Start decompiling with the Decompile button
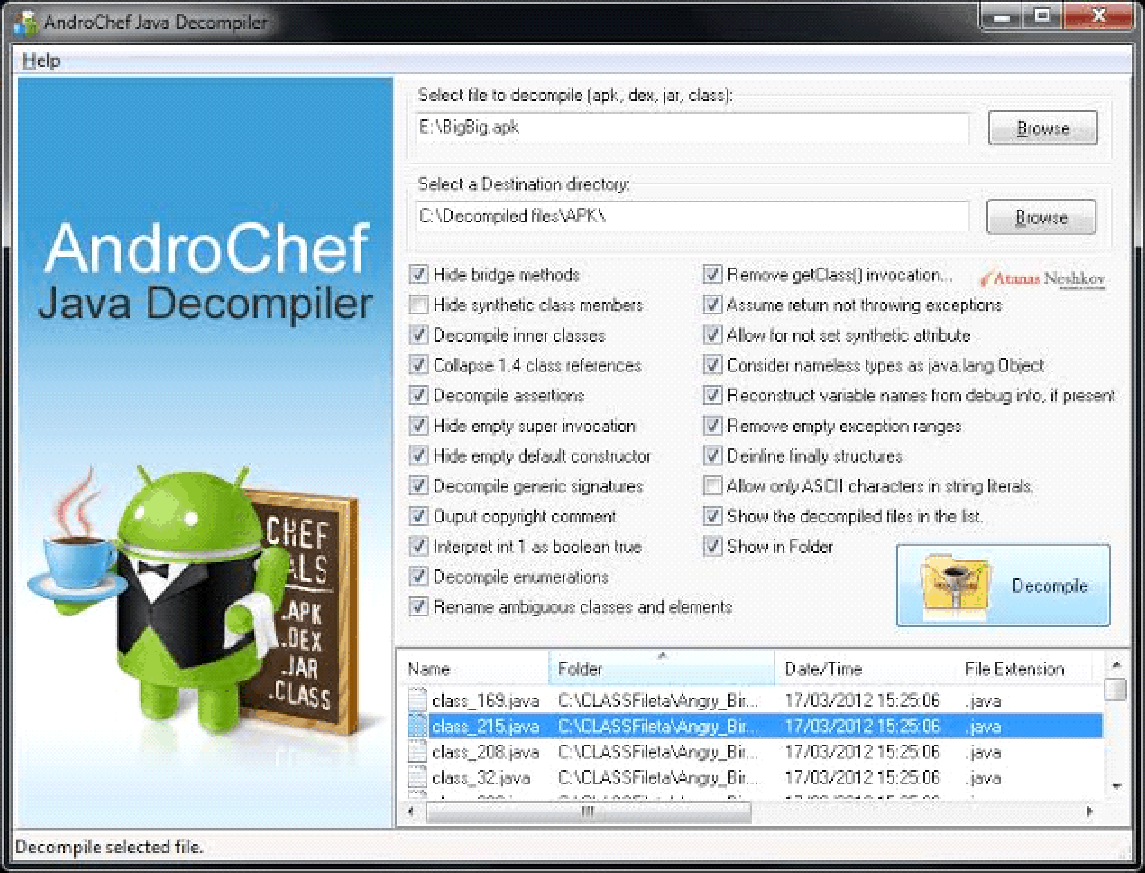The image size is (1145, 873). pyautogui.click(x=1003, y=585)
